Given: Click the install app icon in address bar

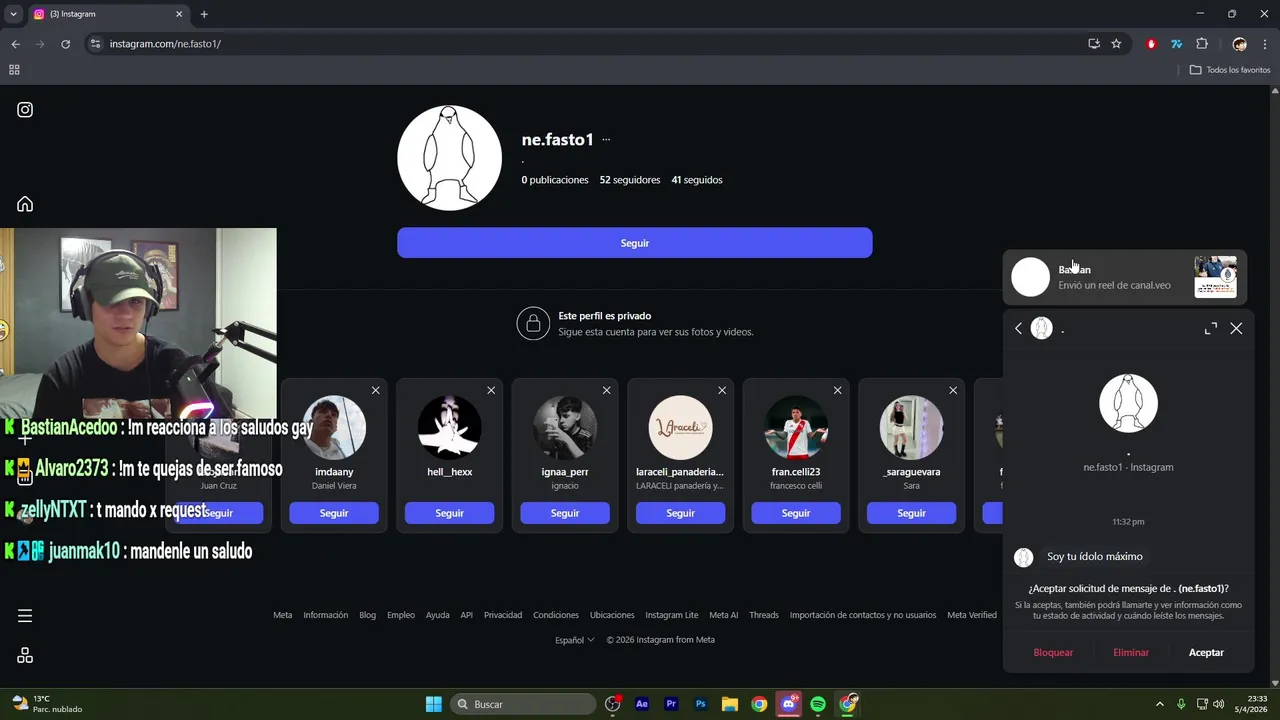Looking at the screenshot, I should [1094, 44].
